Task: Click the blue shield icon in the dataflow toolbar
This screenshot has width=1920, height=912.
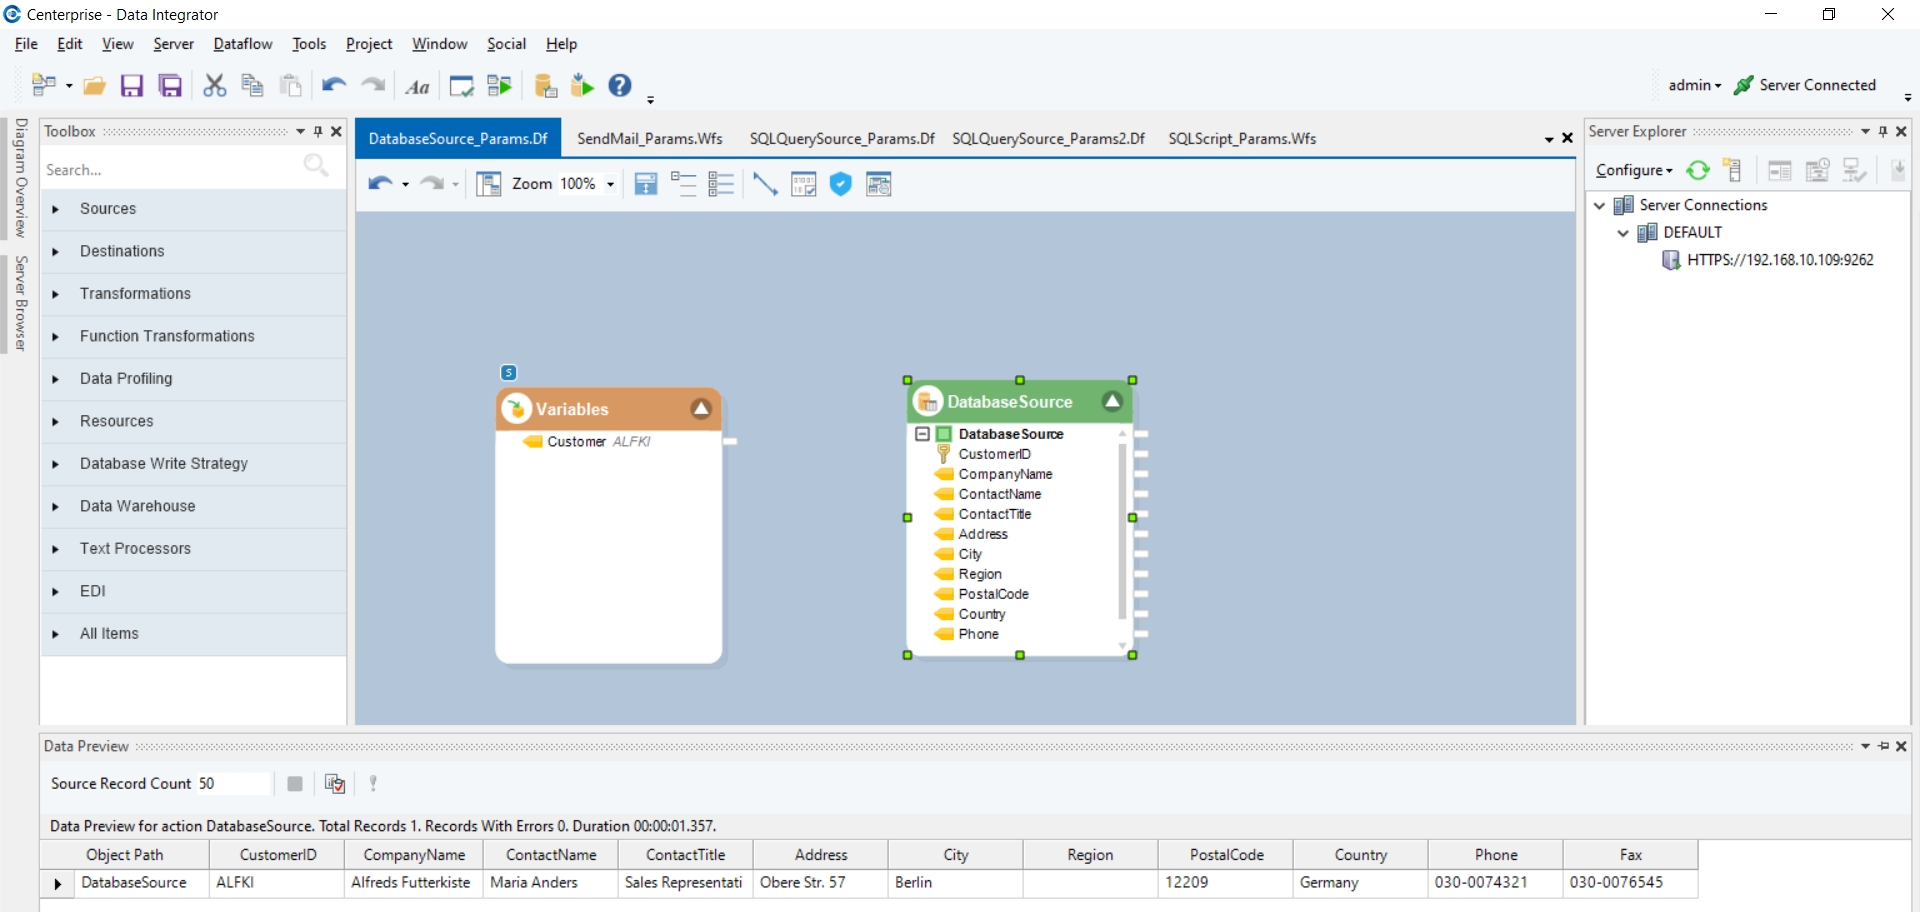Action: pyautogui.click(x=841, y=184)
